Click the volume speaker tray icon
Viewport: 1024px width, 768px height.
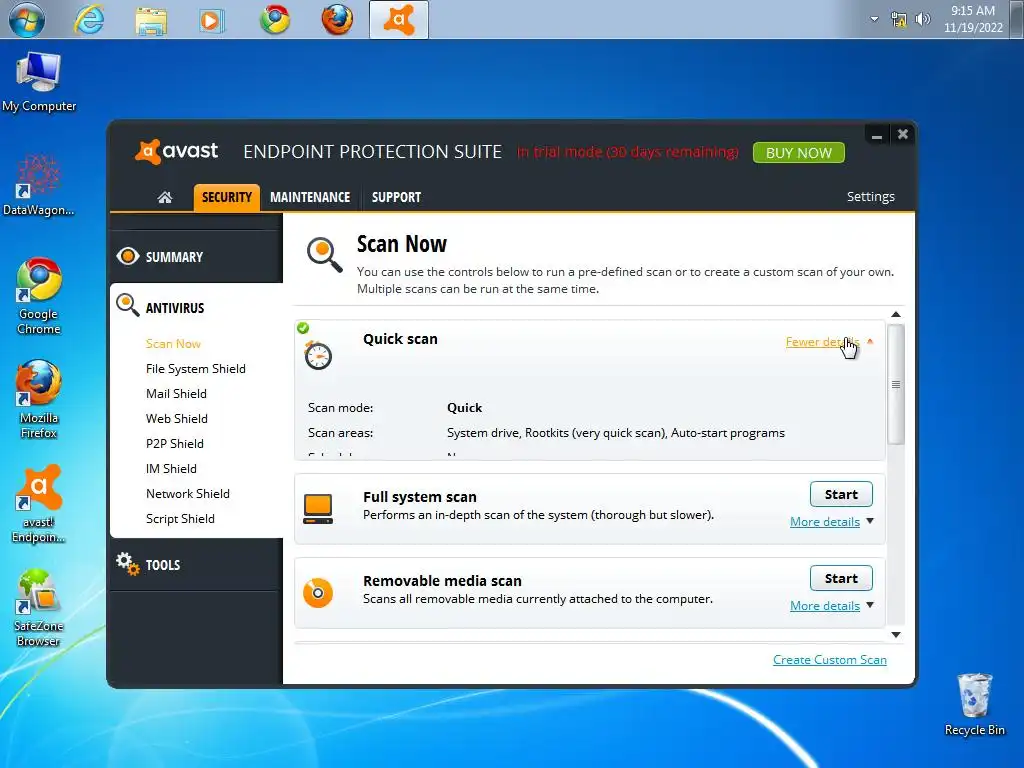coord(922,20)
